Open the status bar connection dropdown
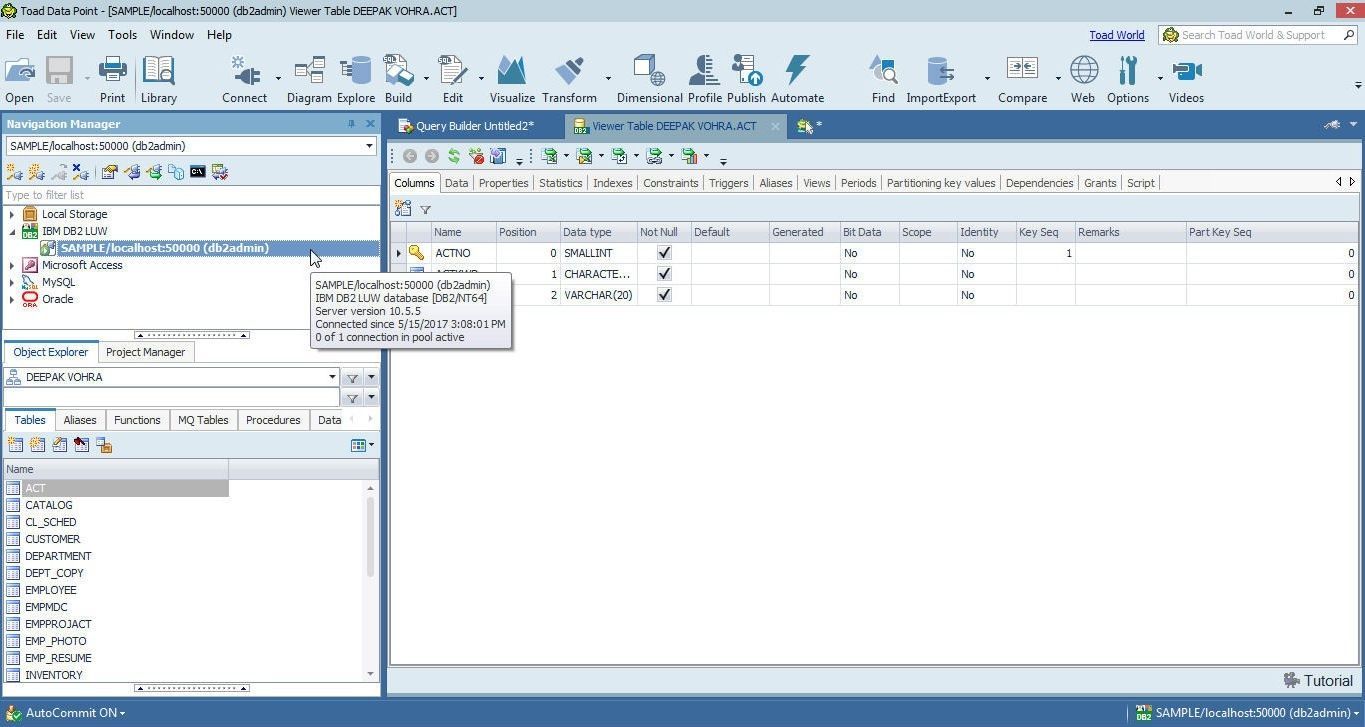 point(1357,713)
